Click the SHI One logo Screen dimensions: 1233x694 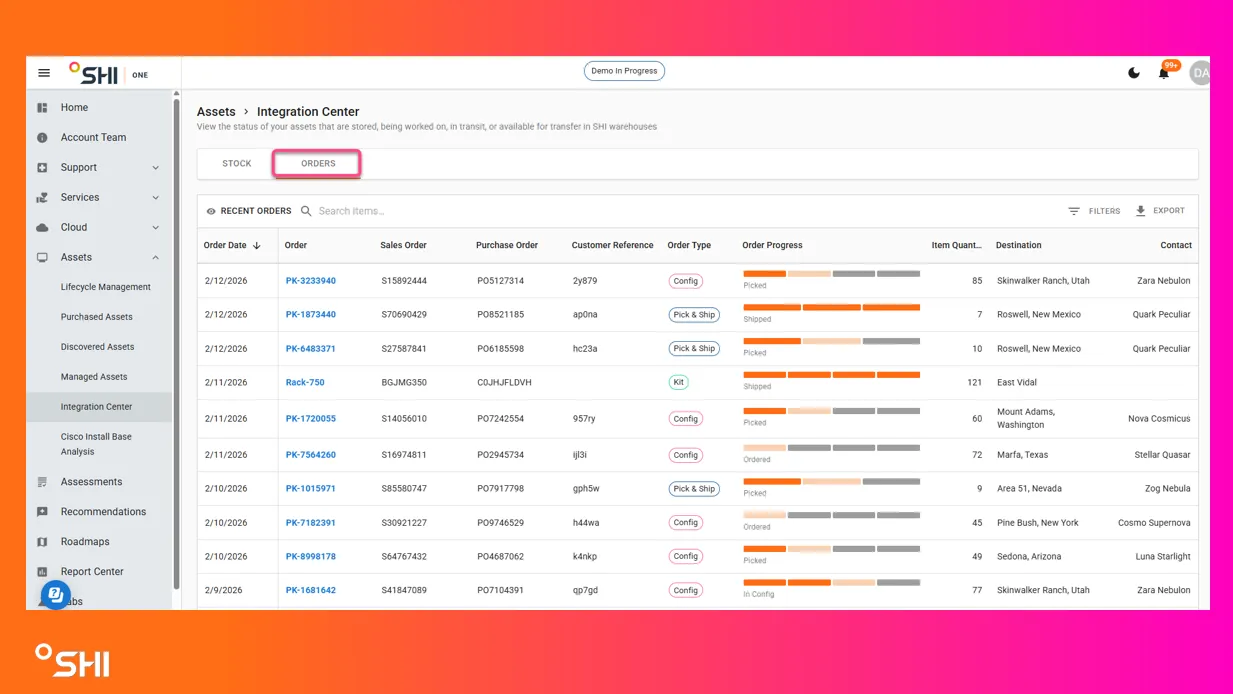coord(108,73)
